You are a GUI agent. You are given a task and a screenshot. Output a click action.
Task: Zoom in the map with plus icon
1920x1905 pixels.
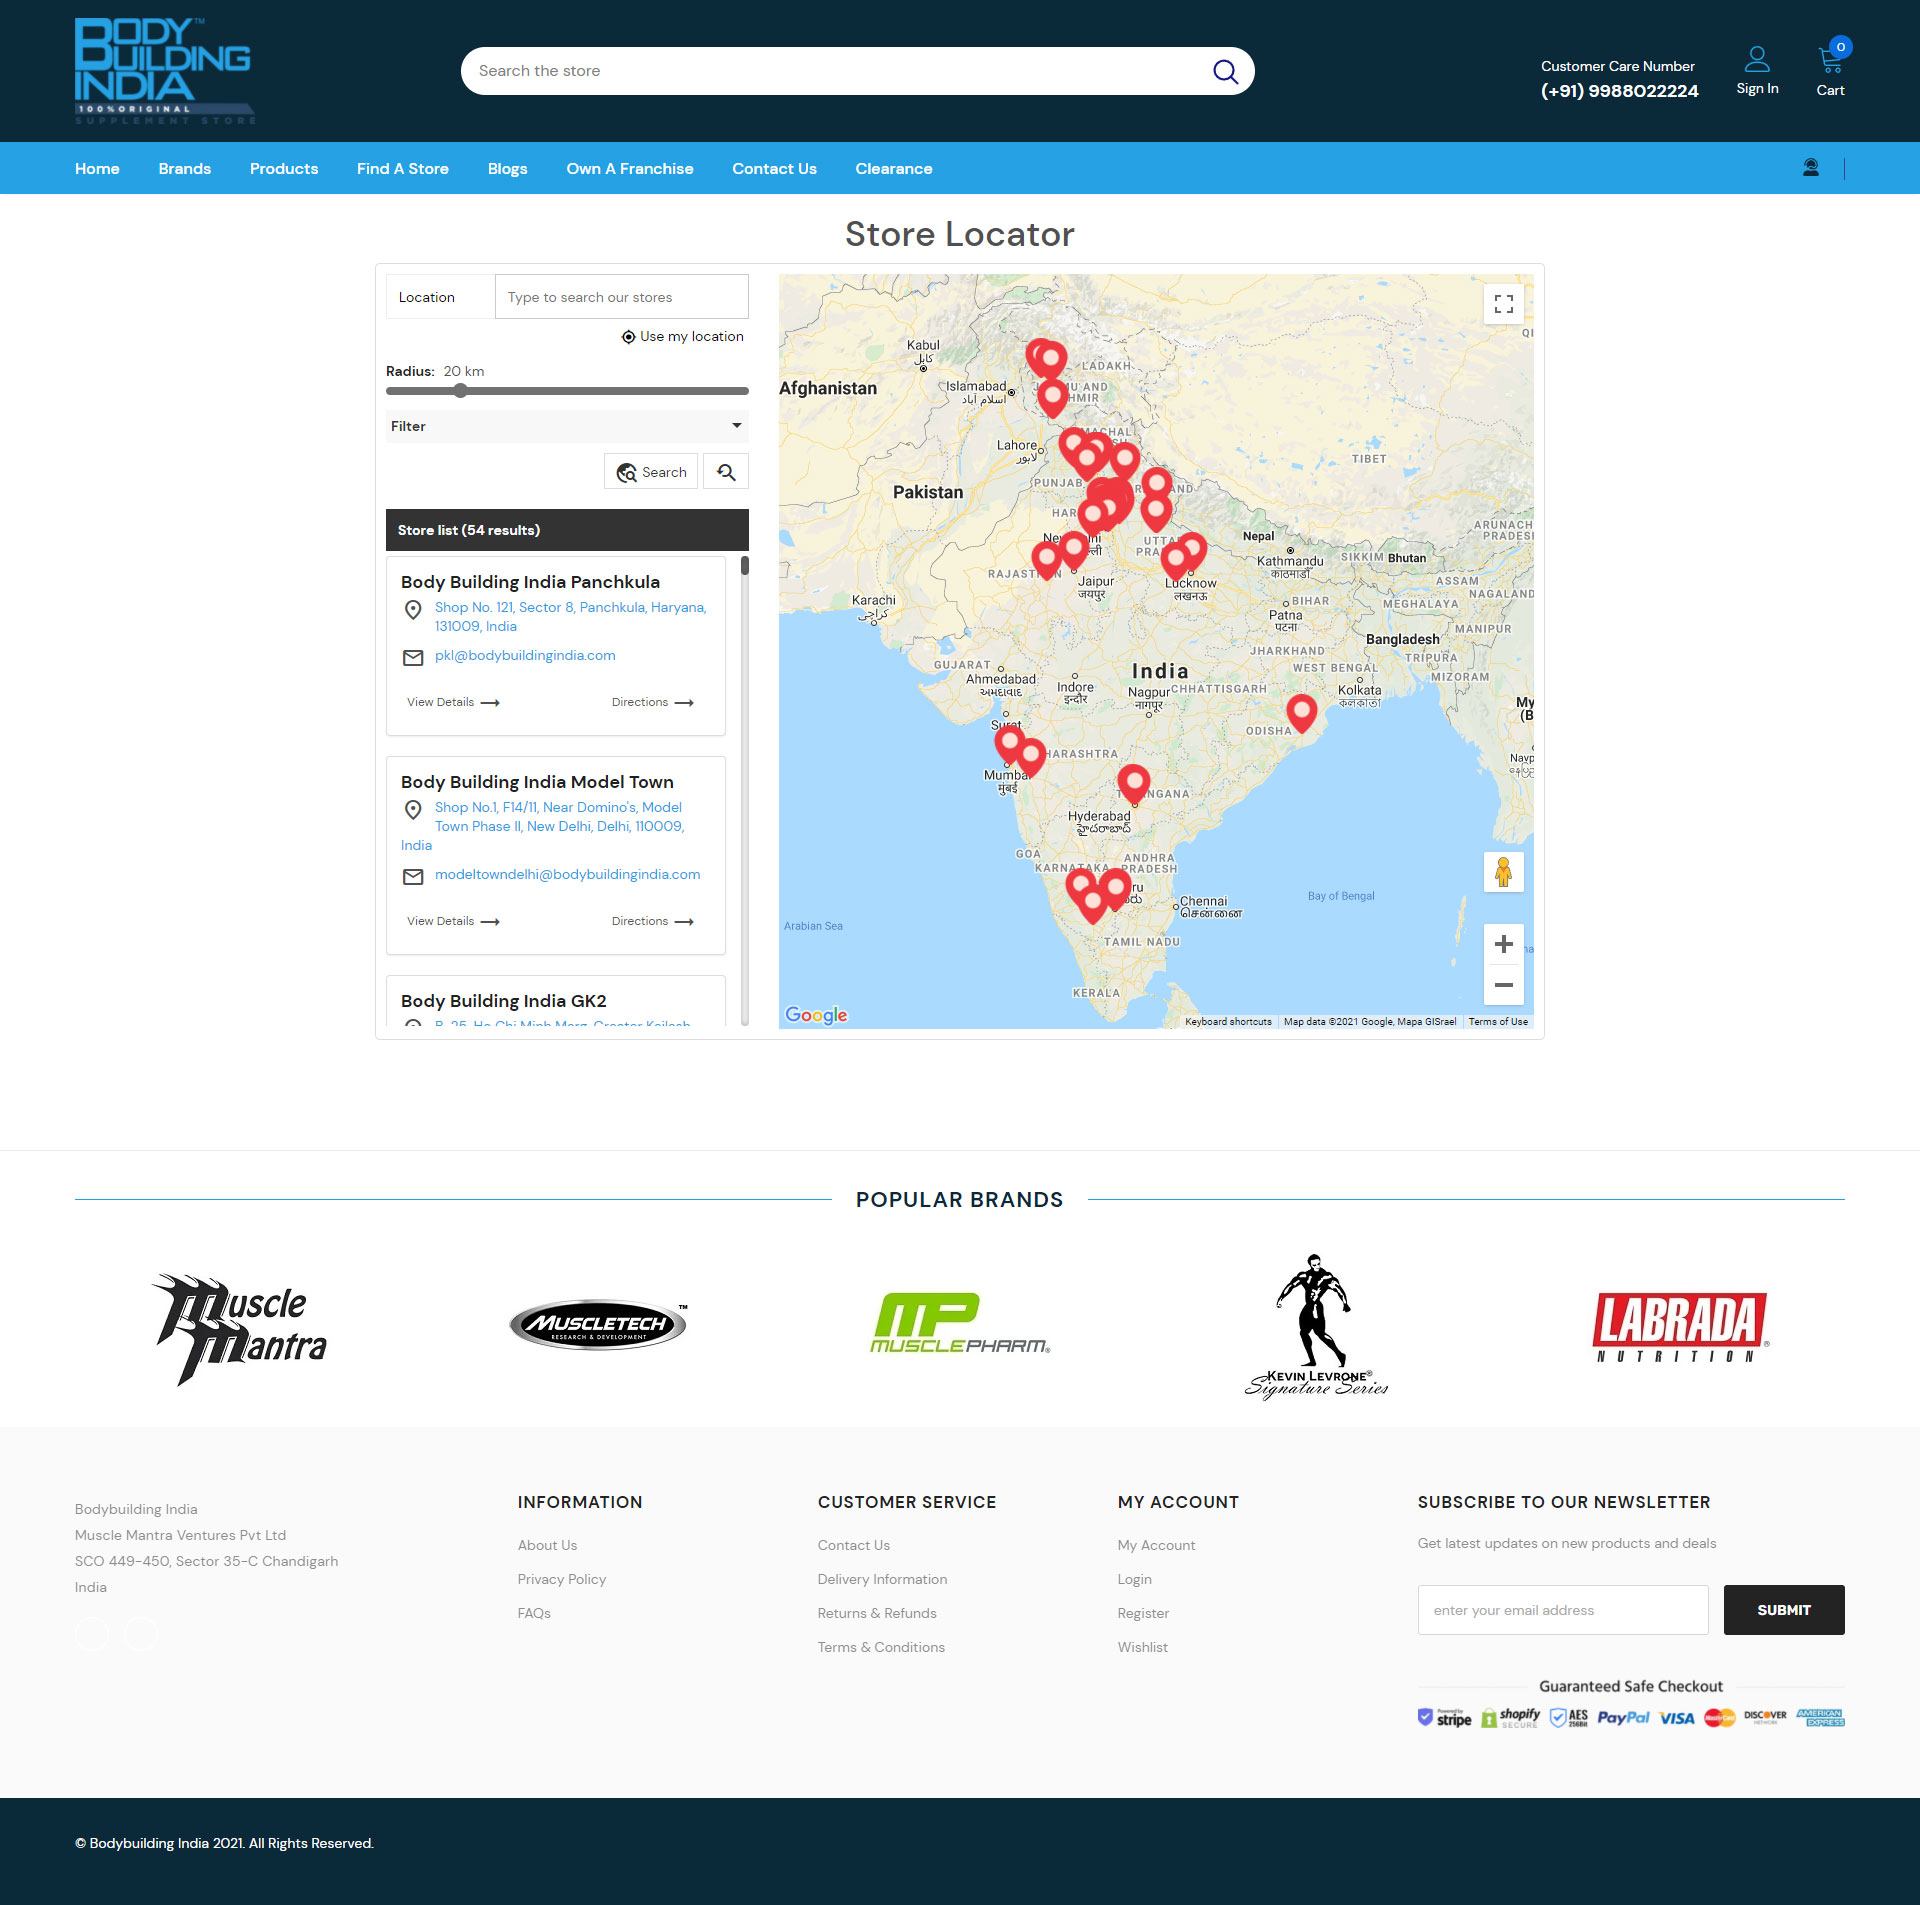coord(1503,944)
